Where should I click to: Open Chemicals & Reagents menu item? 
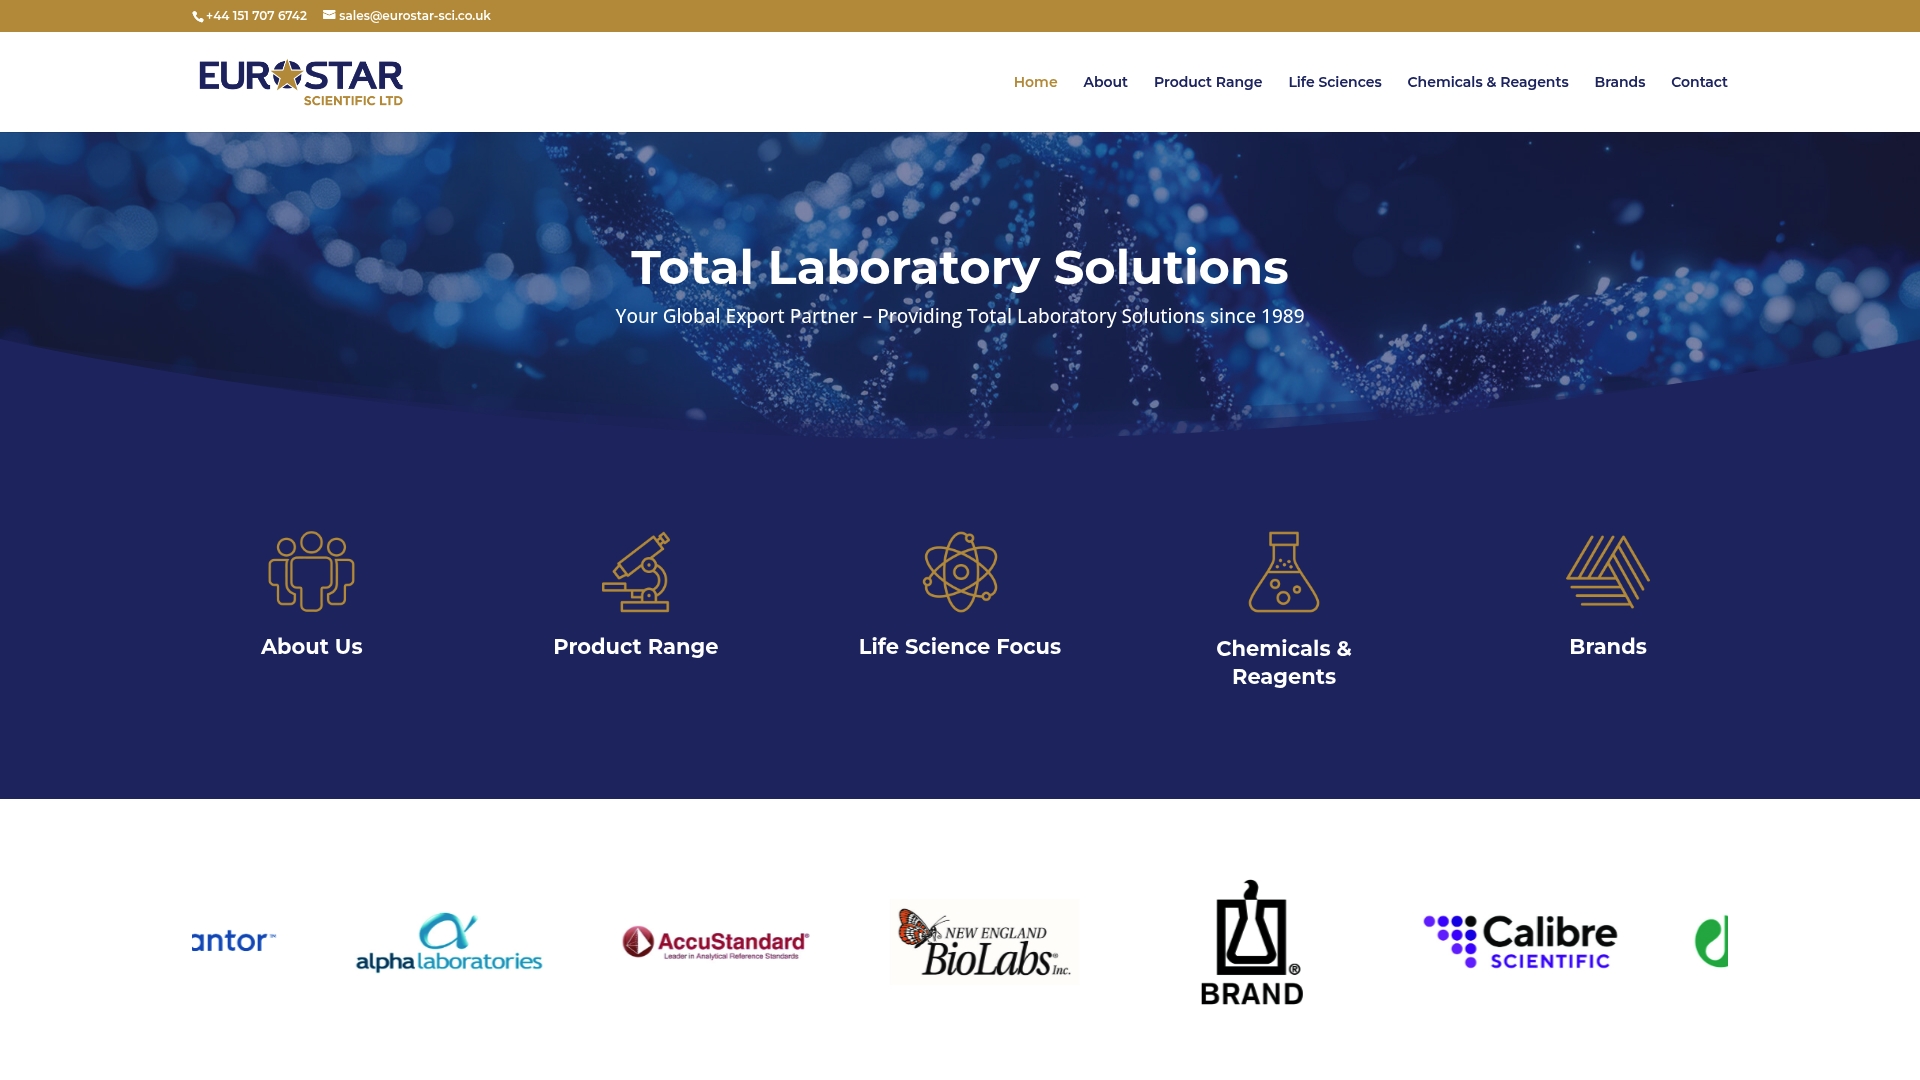(x=1488, y=82)
